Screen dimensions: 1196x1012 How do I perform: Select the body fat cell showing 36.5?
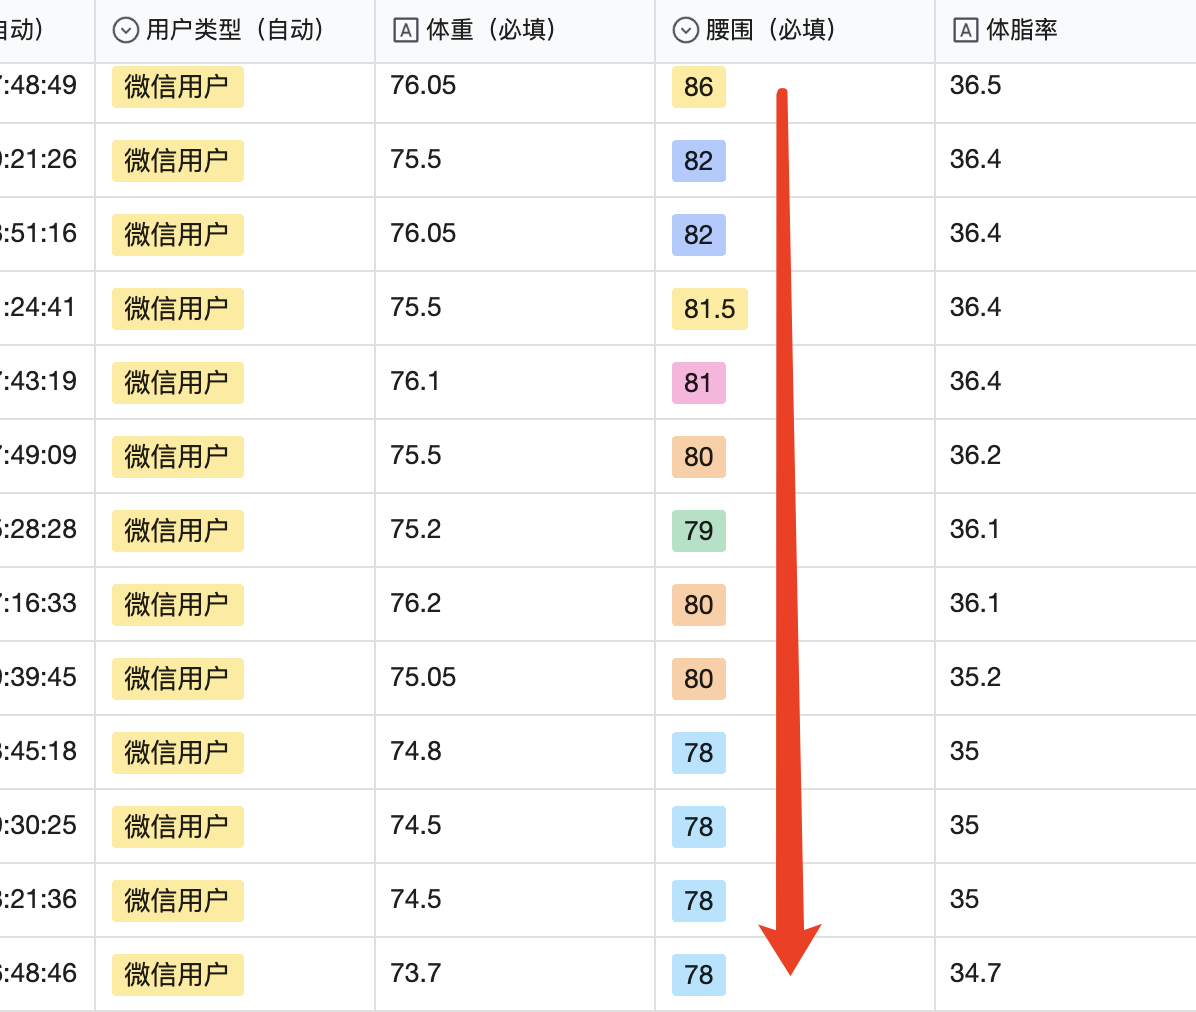coord(975,86)
